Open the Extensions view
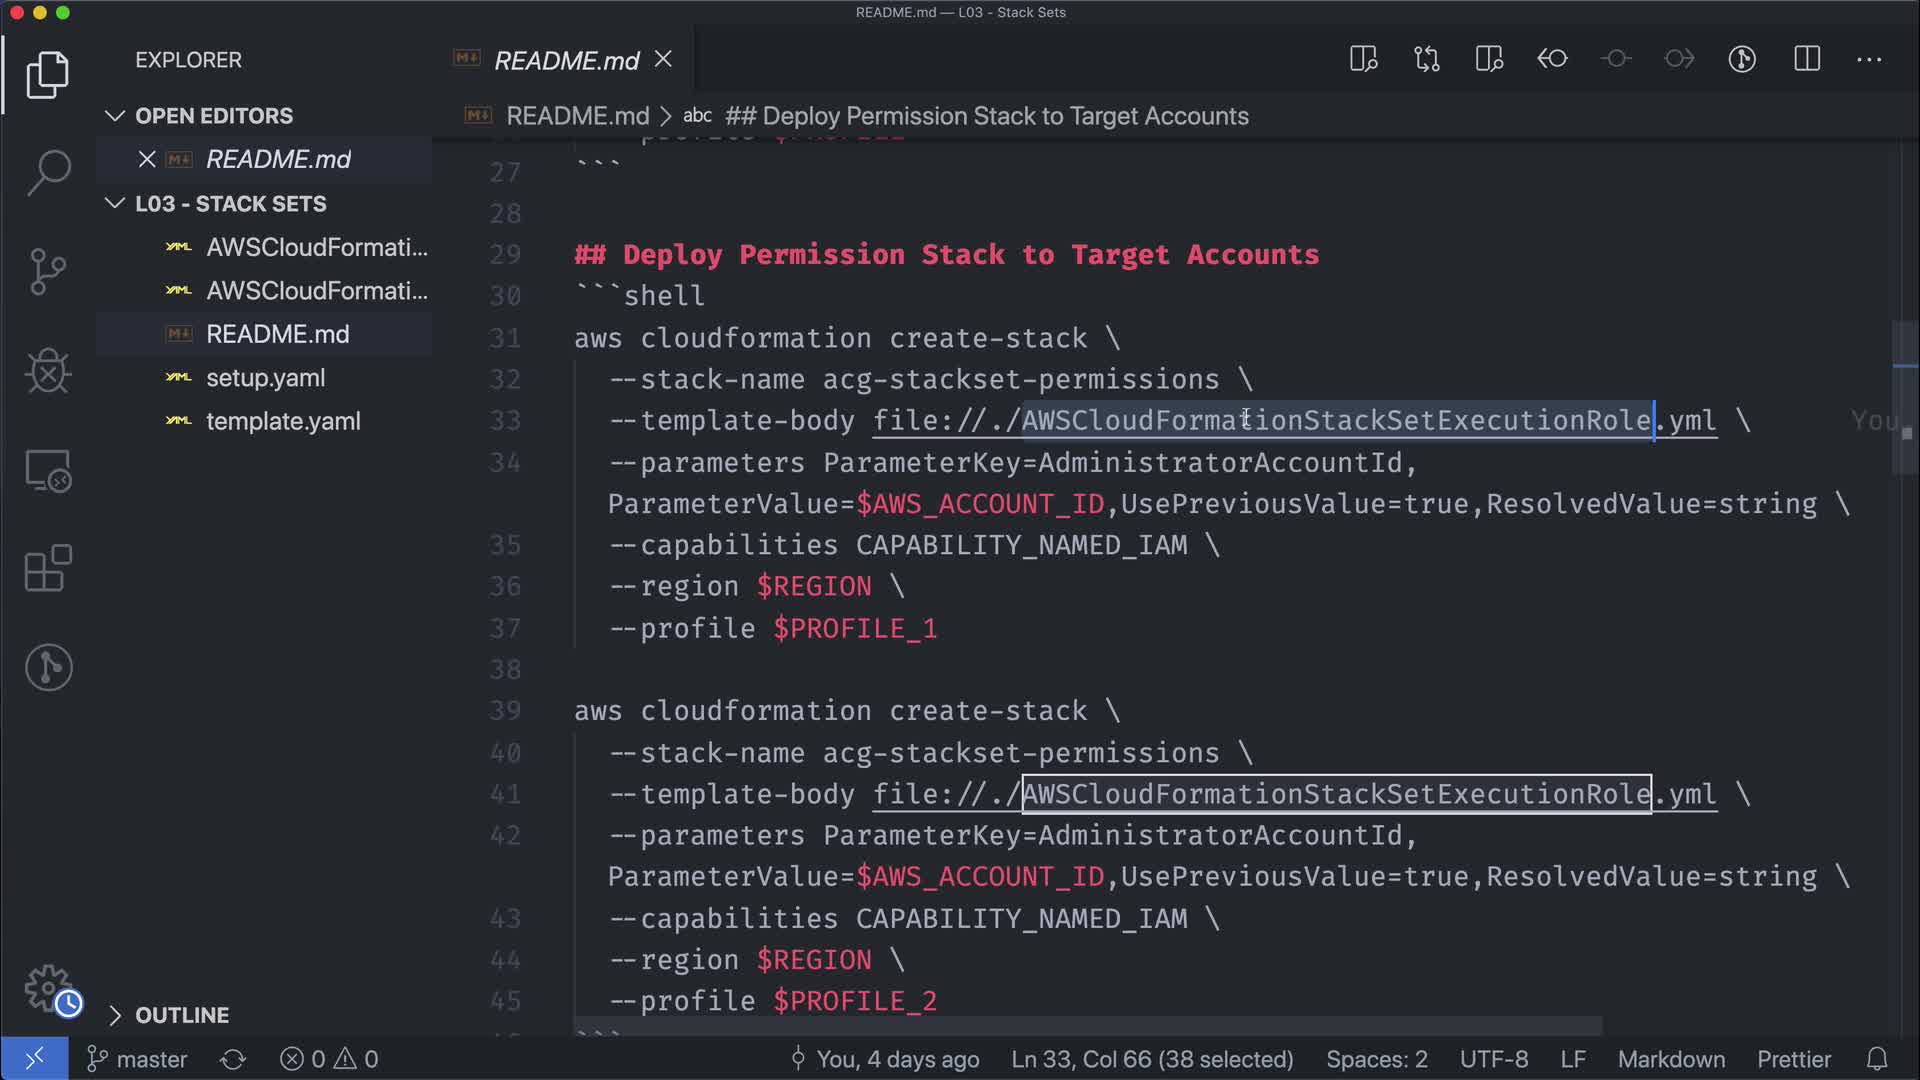Viewport: 1920px width, 1080px height. pos(48,569)
